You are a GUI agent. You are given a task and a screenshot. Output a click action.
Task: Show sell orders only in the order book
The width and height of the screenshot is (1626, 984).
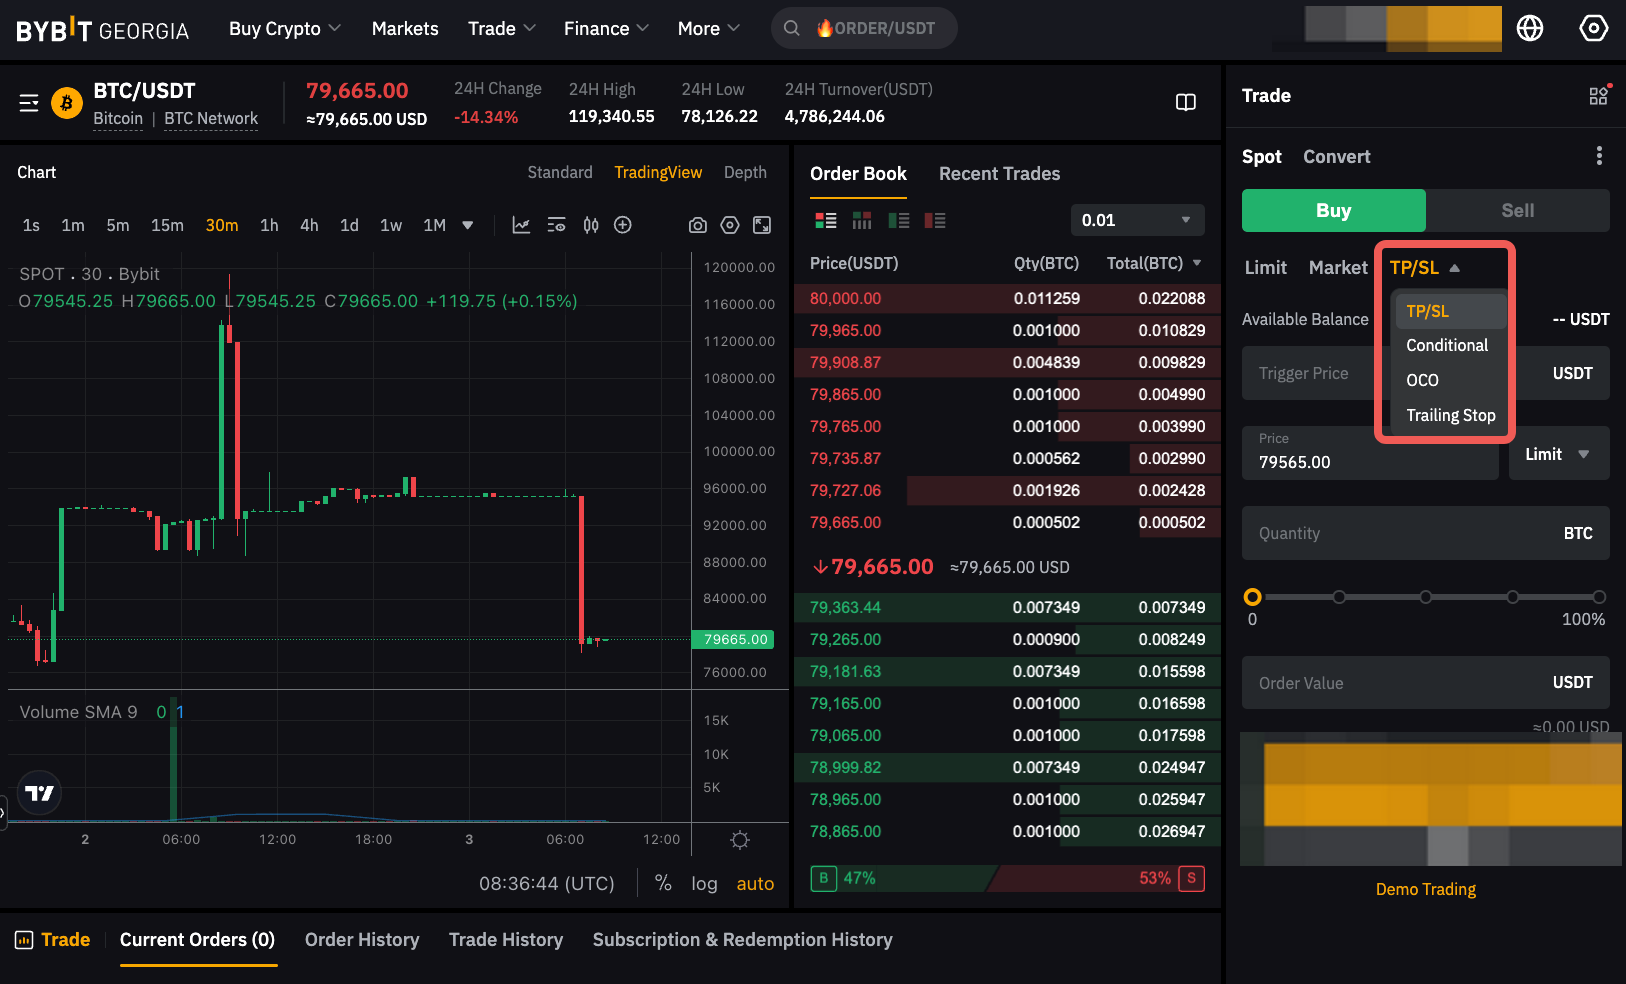pyautogui.click(x=935, y=220)
